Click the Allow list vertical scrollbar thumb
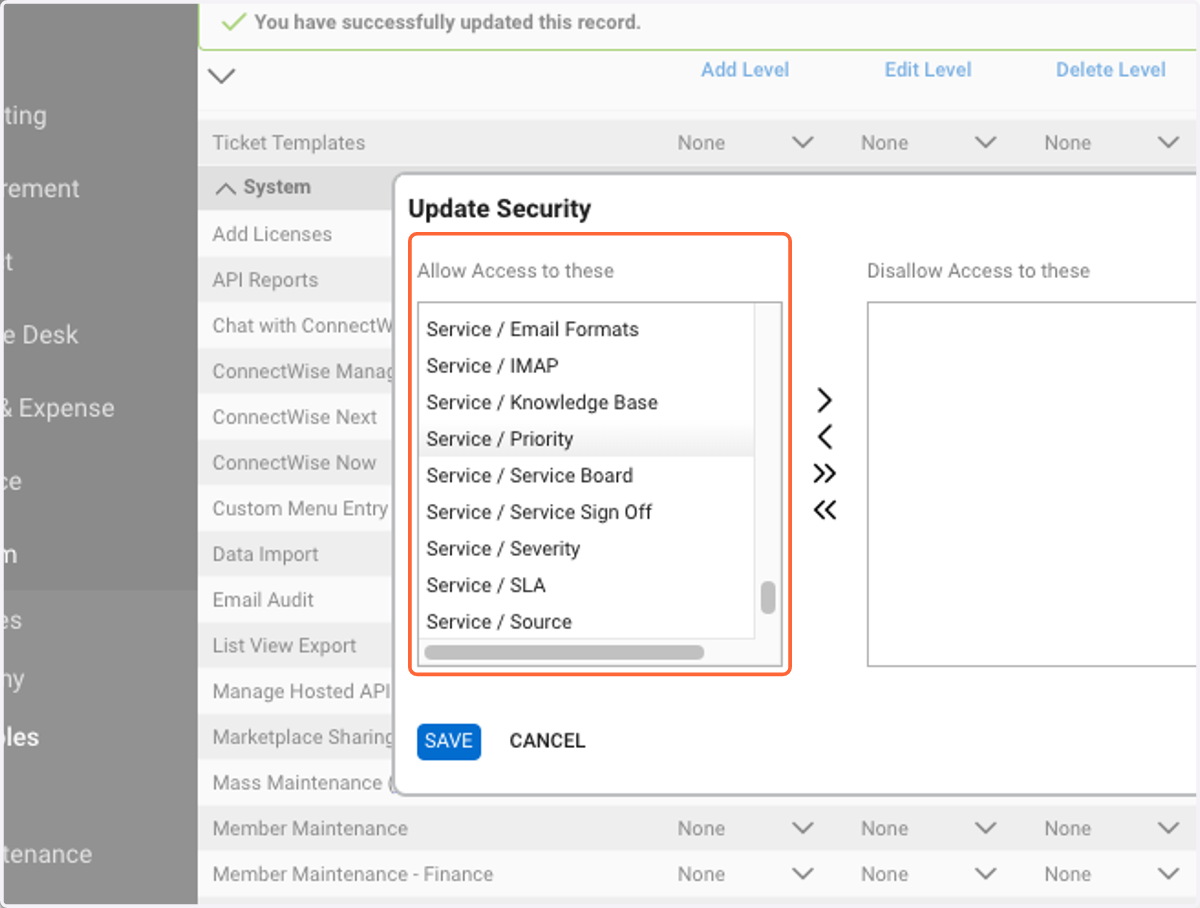This screenshot has height=908, width=1200. tap(768, 597)
